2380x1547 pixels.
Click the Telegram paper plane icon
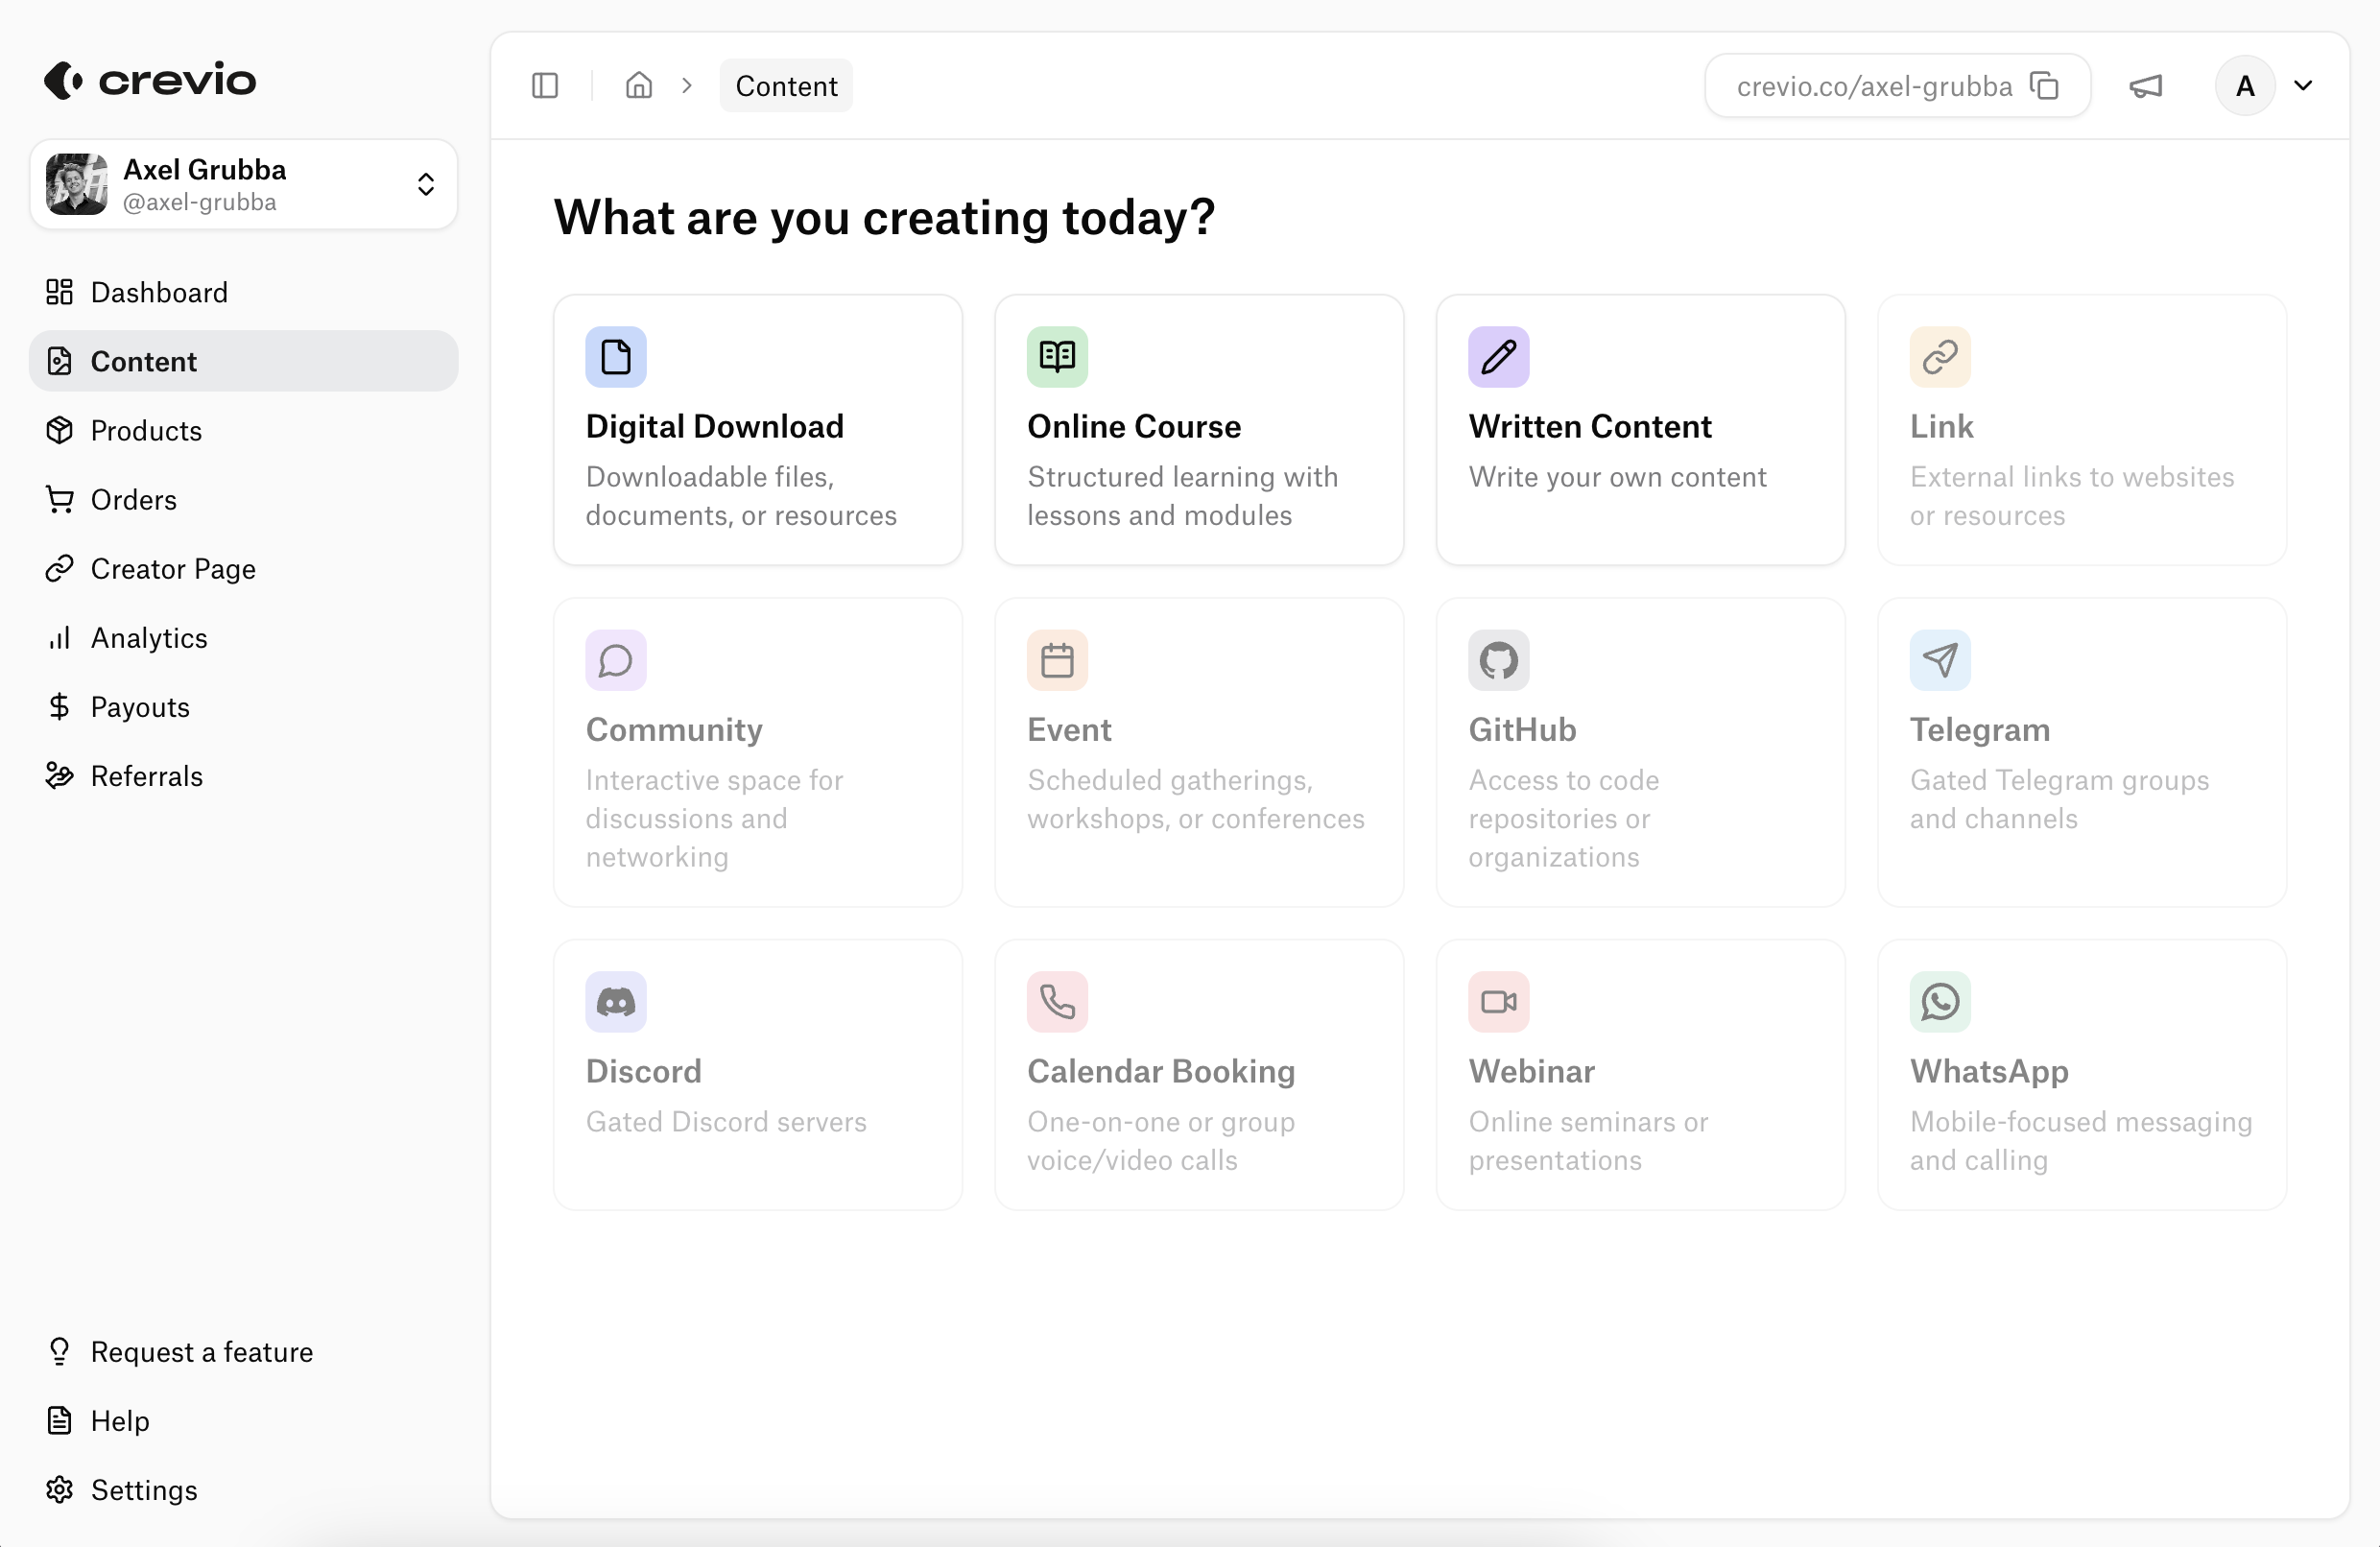1939,660
